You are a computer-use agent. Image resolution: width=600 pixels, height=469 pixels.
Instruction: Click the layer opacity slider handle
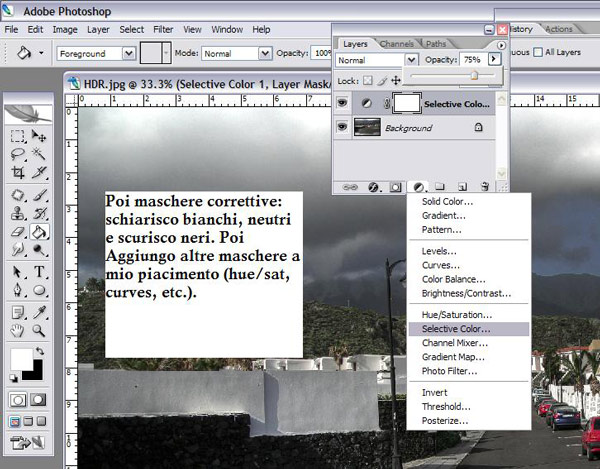pyautogui.click(x=474, y=75)
